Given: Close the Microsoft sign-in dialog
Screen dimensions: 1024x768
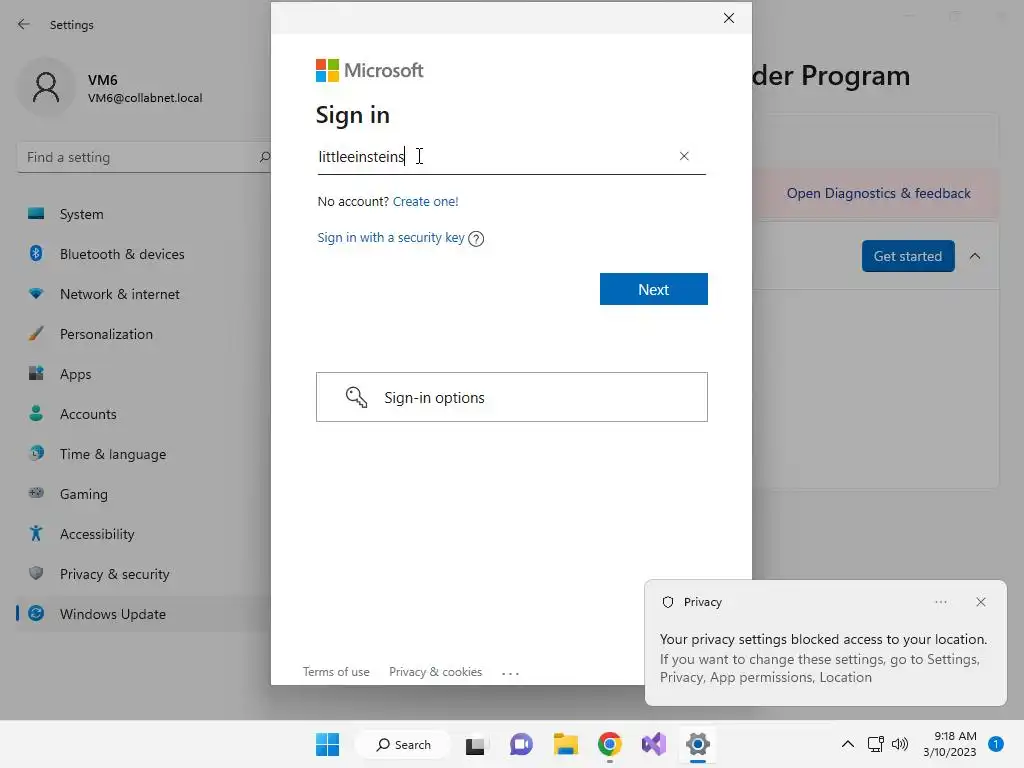Looking at the screenshot, I should tap(729, 18).
